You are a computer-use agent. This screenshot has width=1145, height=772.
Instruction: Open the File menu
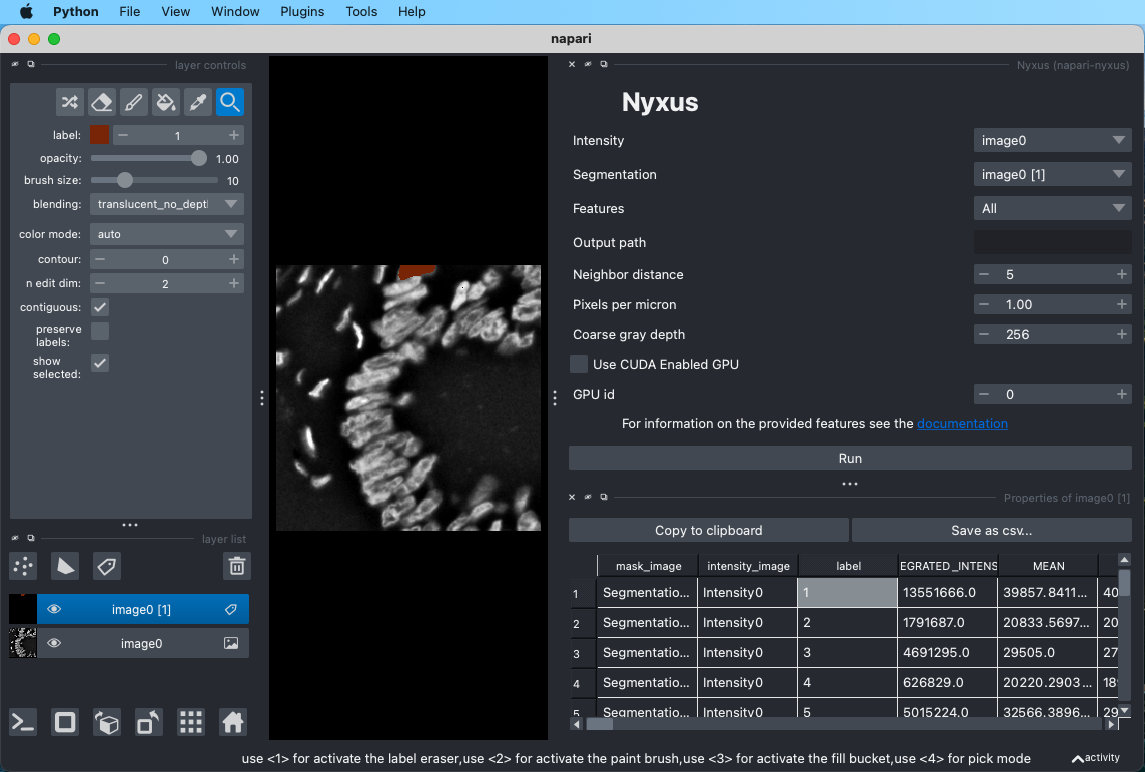tap(129, 12)
